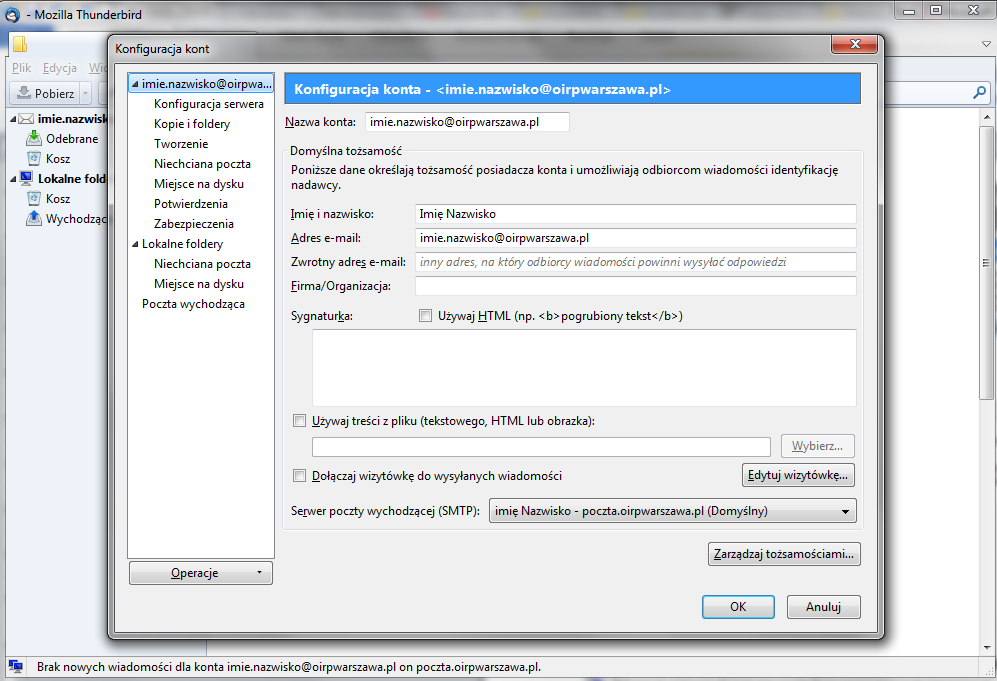Image resolution: width=997 pixels, height=681 pixels.
Task: Open the Pobierz button dropdown arrow
Action: [x=85, y=93]
